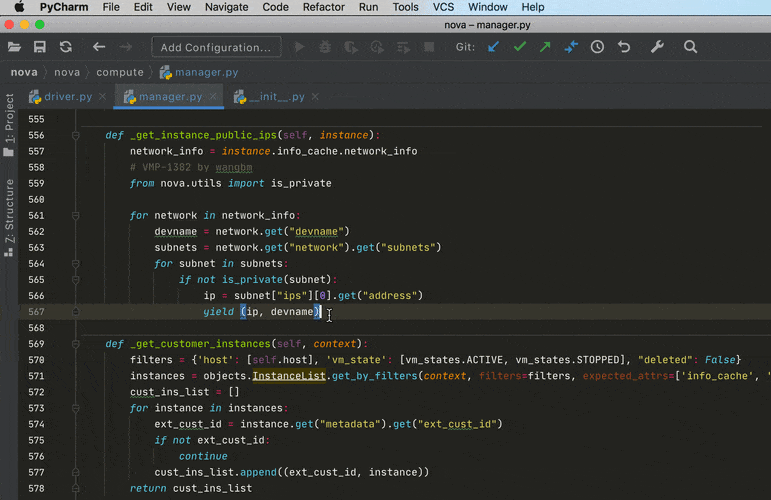Click the Open folder toolbar icon
Viewport: 771px width, 500px height.
14,47
